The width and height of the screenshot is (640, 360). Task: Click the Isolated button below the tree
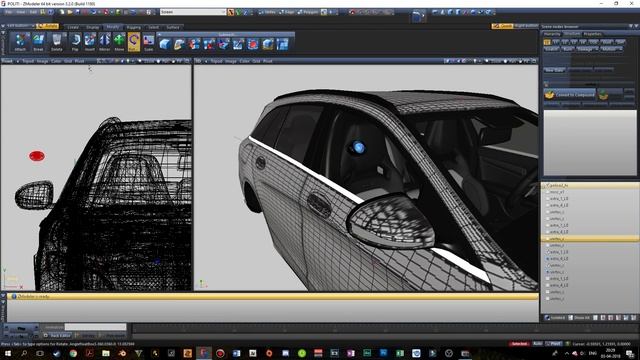pos(556,318)
